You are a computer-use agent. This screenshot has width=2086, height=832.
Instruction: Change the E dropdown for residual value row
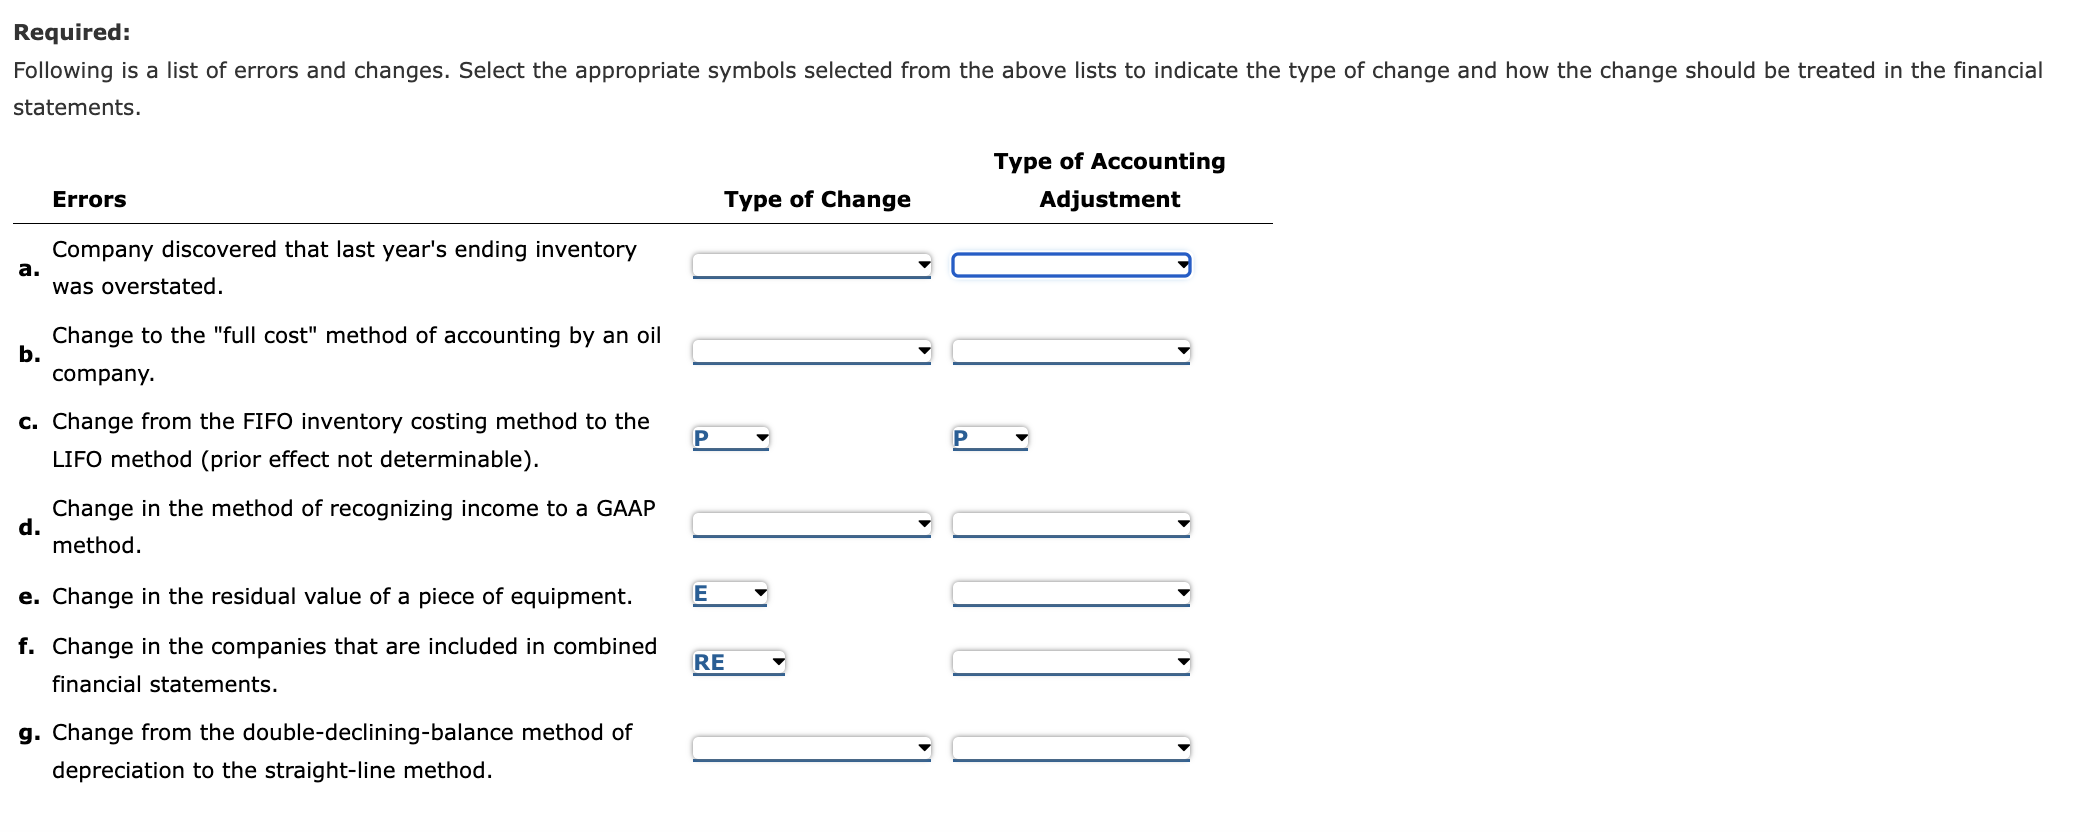[730, 594]
